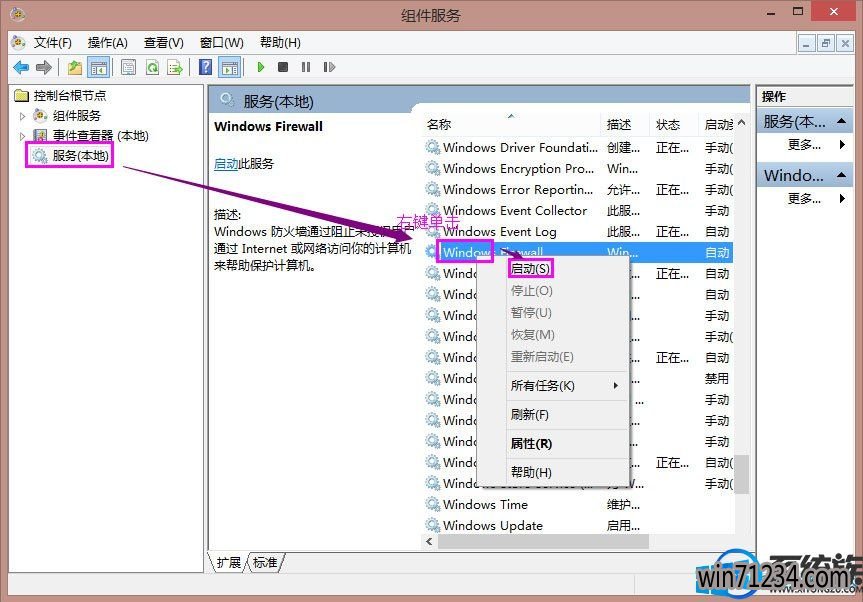Choose 帮助(H) in the context menu
Viewport: 863px width, 602px height.
[553, 472]
